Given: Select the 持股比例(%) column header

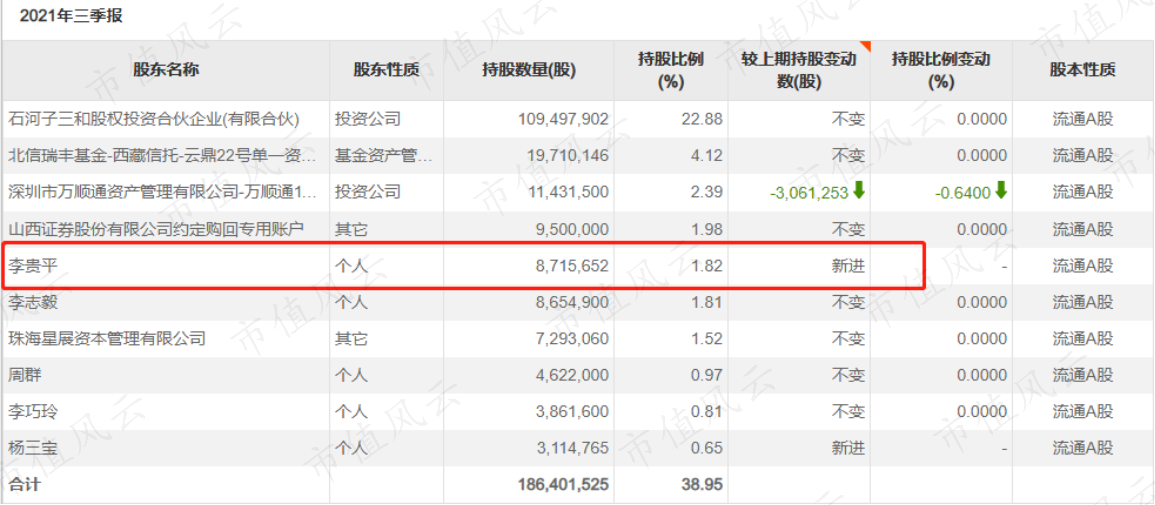Looking at the screenshot, I should pos(670,71).
